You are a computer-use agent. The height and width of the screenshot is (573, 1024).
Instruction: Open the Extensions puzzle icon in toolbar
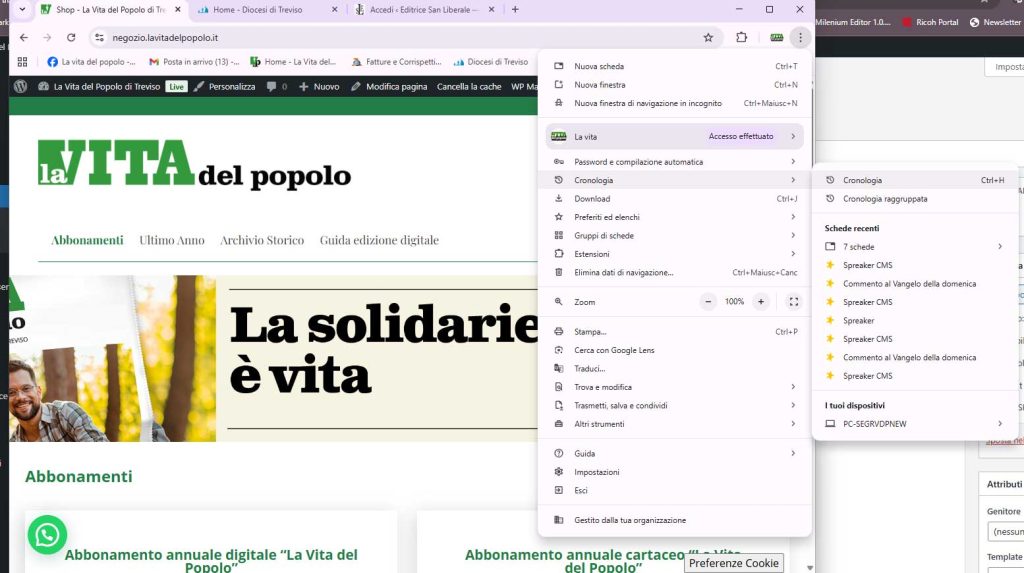coord(741,38)
